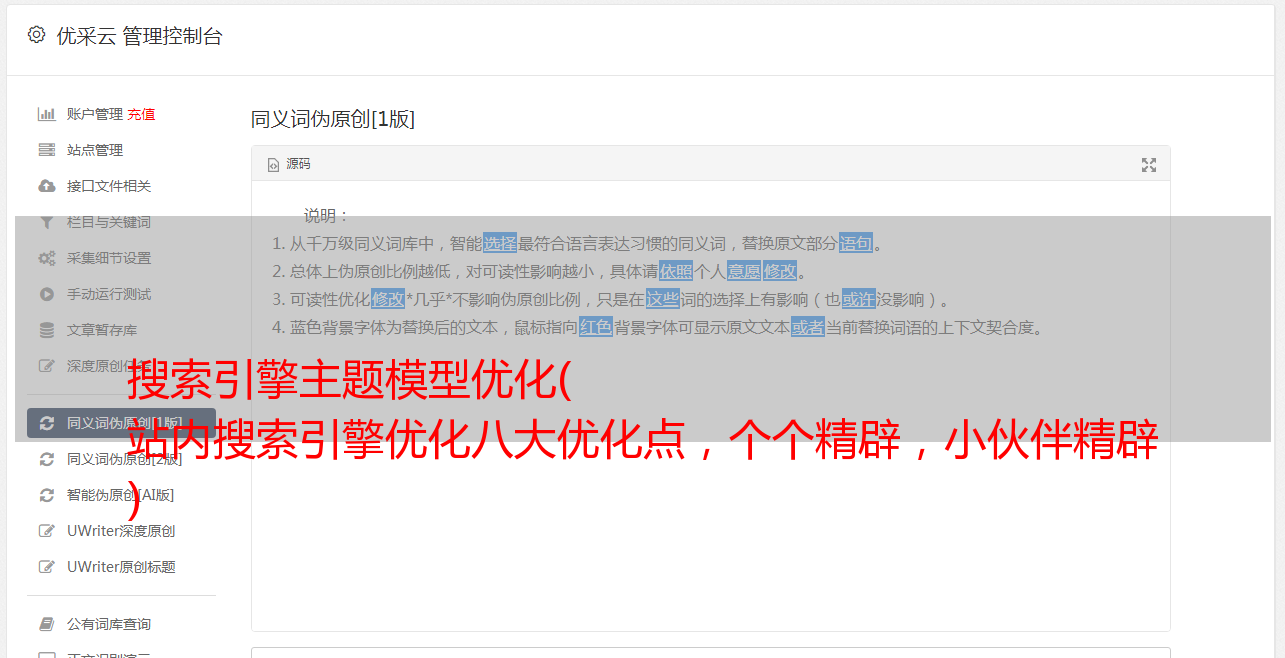This screenshot has width=1285, height=658.
Task: Open 智能伪原创[AI版] menu item
Action: point(120,495)
